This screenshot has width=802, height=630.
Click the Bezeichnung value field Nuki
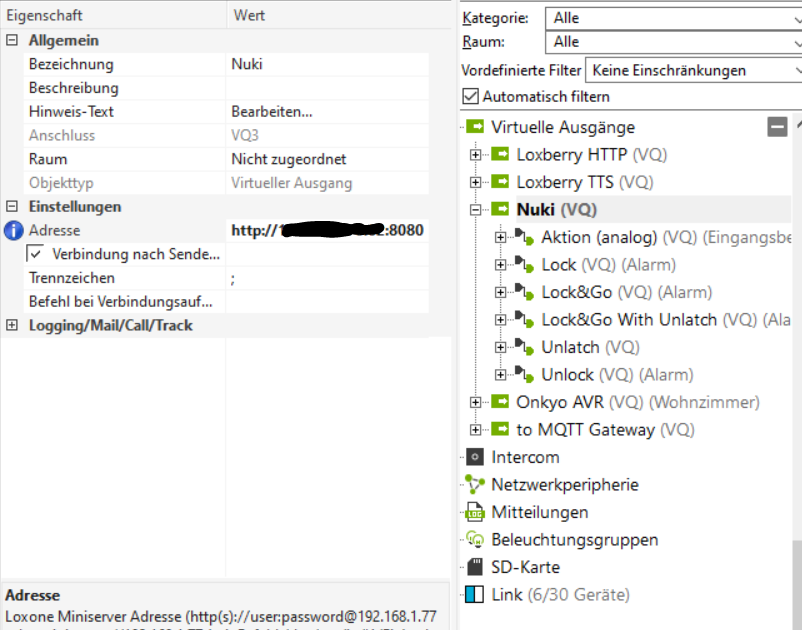click(248, 64)
